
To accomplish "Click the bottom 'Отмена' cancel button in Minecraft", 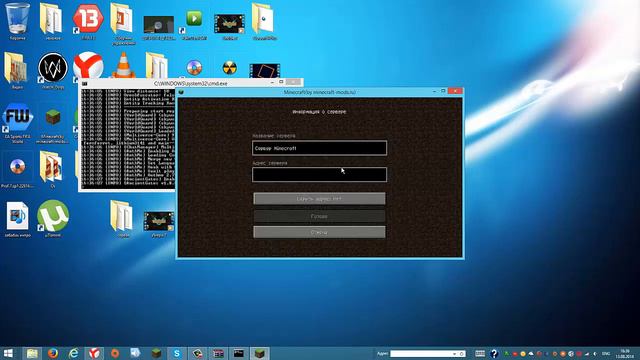I will [x=319, y=232].
